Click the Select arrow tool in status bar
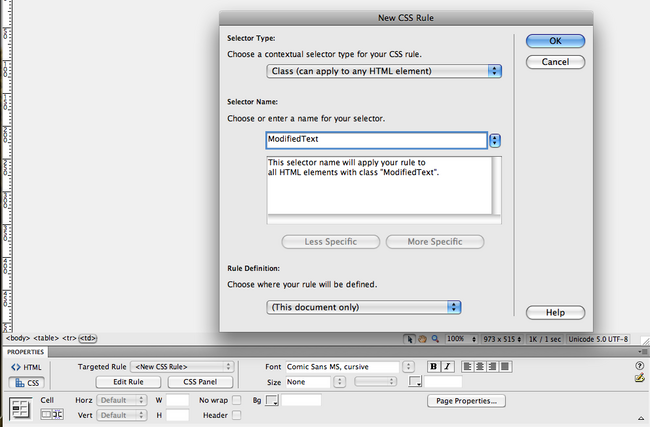This screenshot has height=427, width=650. (x=410, y=339)
